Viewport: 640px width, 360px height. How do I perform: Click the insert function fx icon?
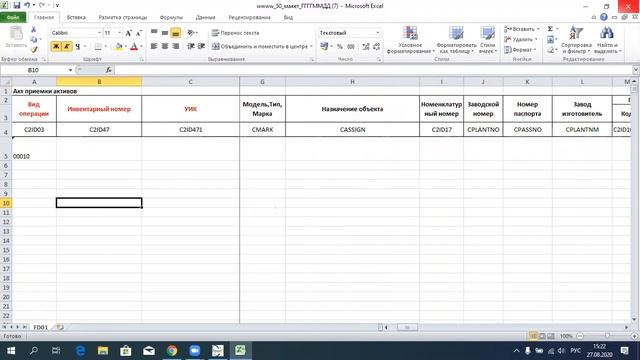(x=109, y=70)
